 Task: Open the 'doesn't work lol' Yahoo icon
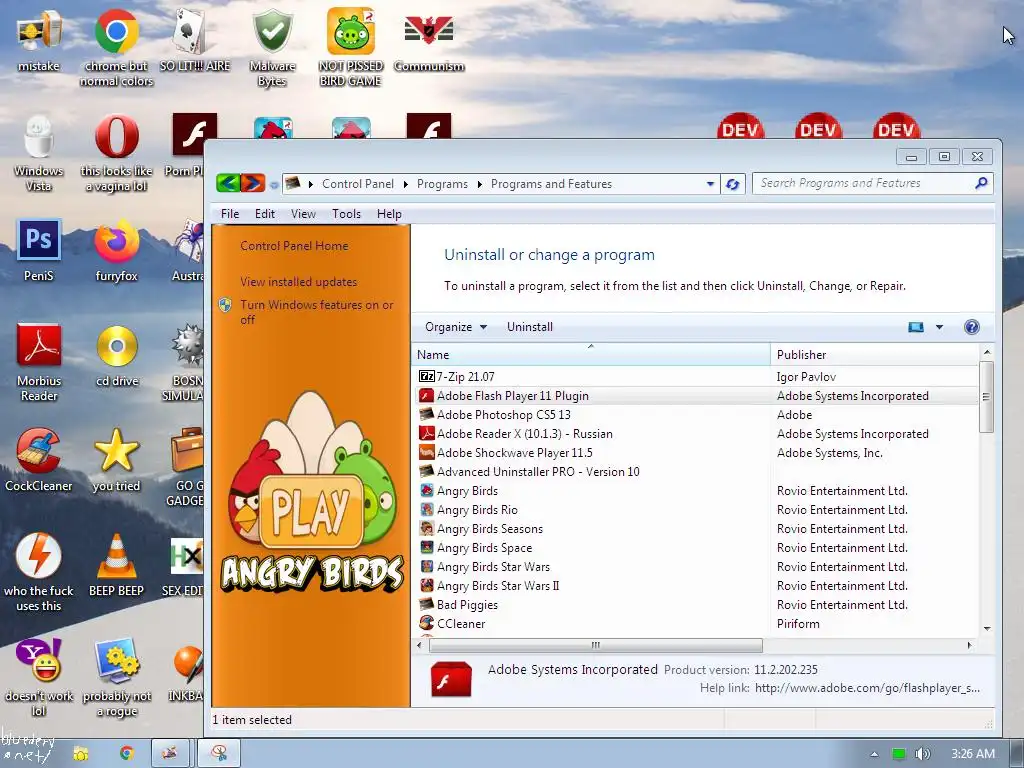[x=39, y=677]
